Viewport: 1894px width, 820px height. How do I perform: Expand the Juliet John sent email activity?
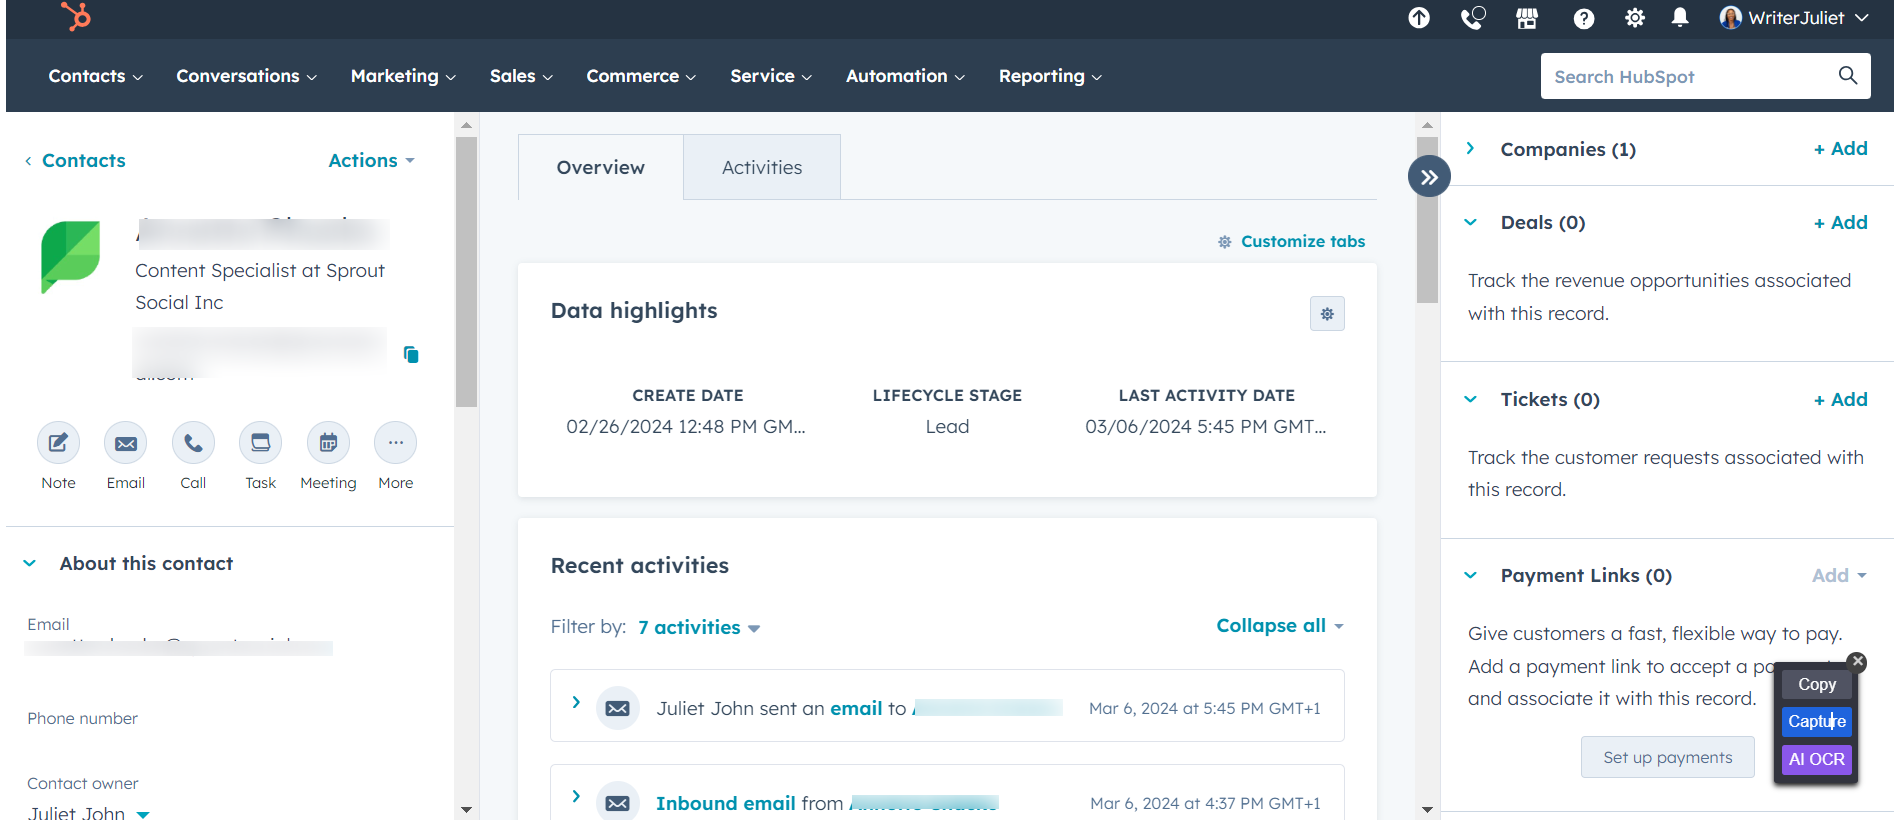[x=576, y=702]
